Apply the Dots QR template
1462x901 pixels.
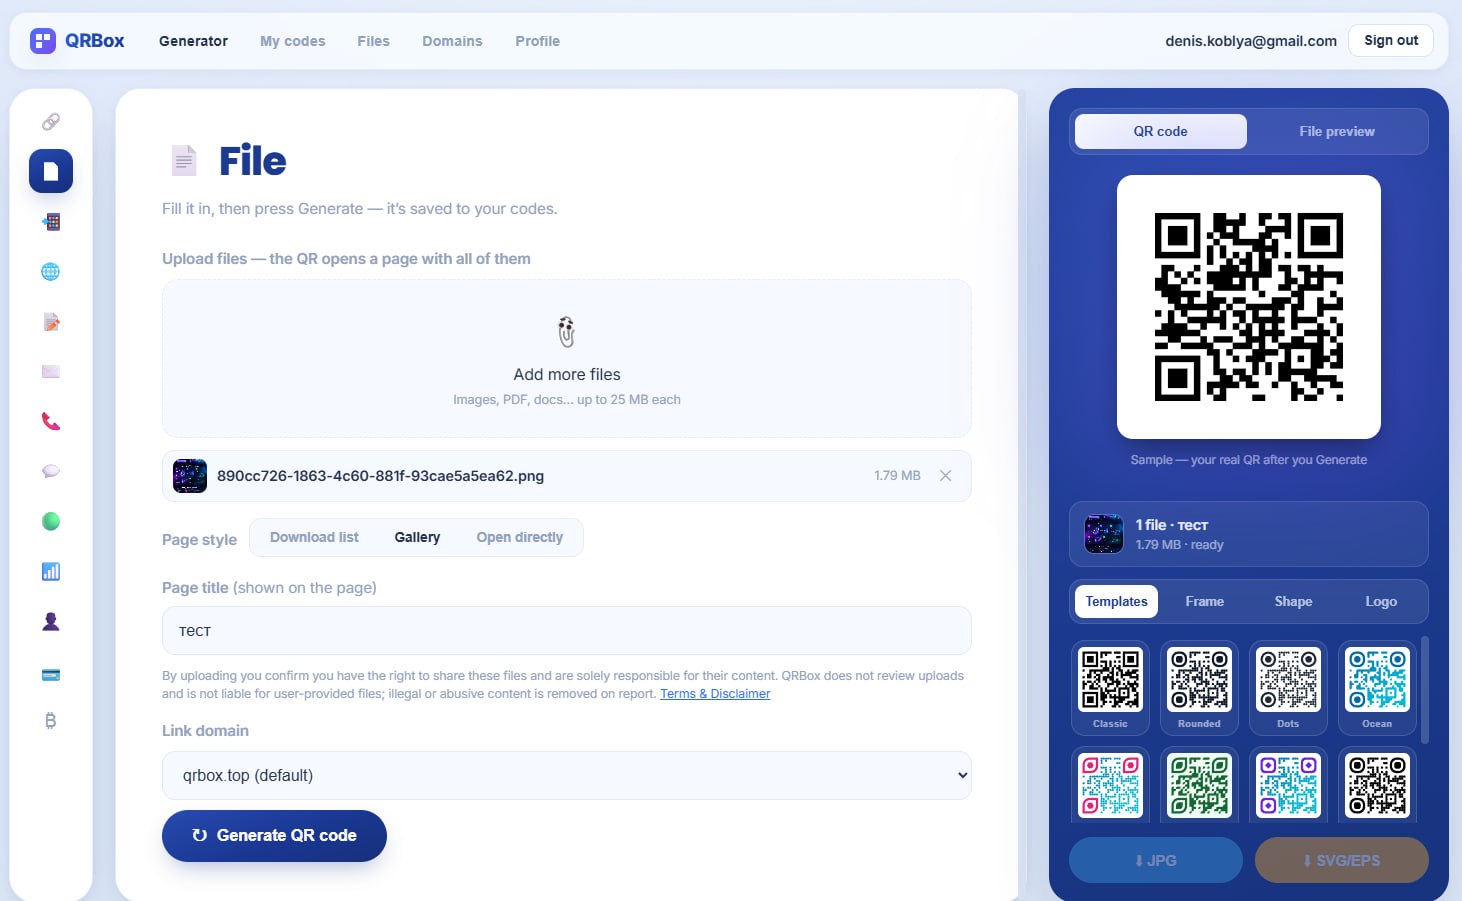1288,688
